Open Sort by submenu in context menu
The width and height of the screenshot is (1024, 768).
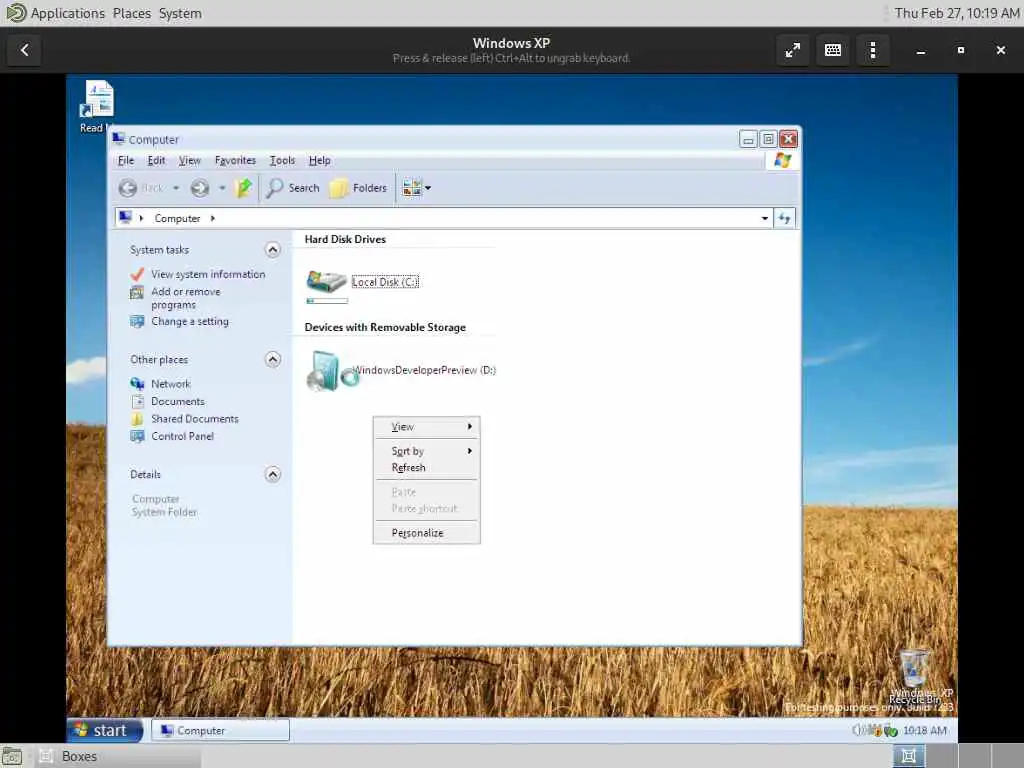[x=426, y=451]
